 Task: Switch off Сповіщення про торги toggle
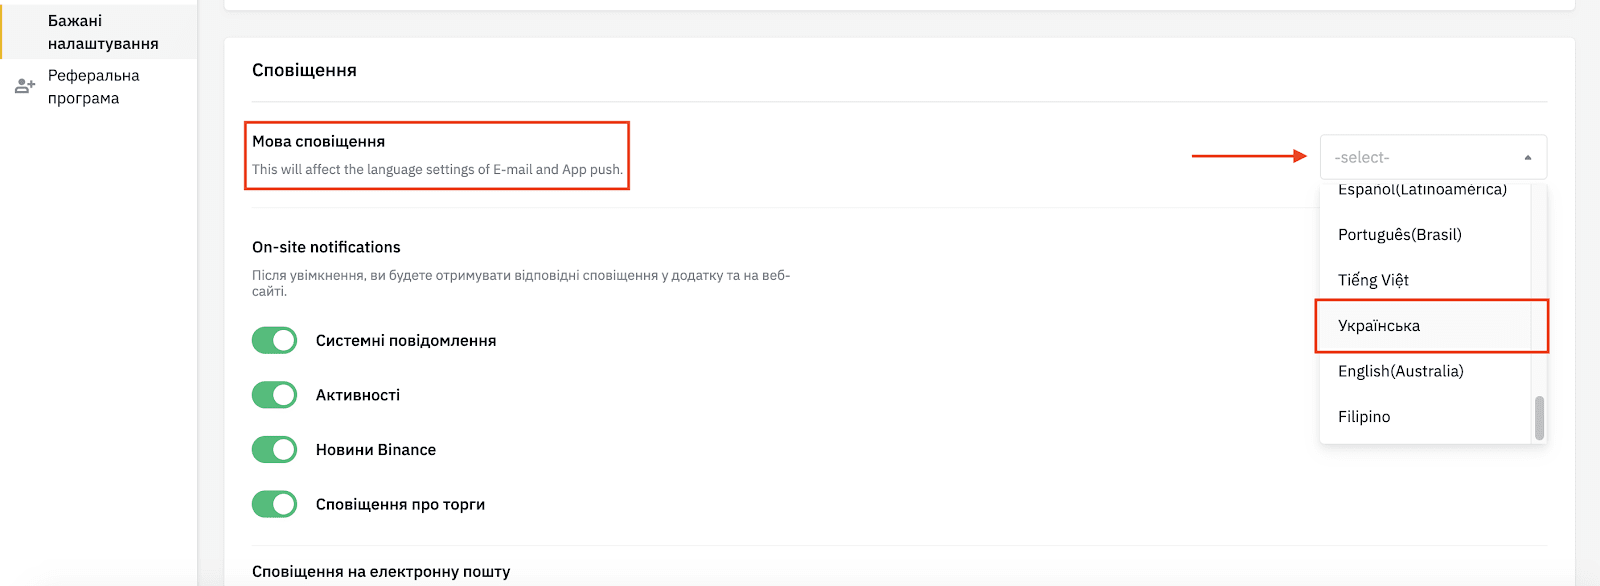[274, 504]
